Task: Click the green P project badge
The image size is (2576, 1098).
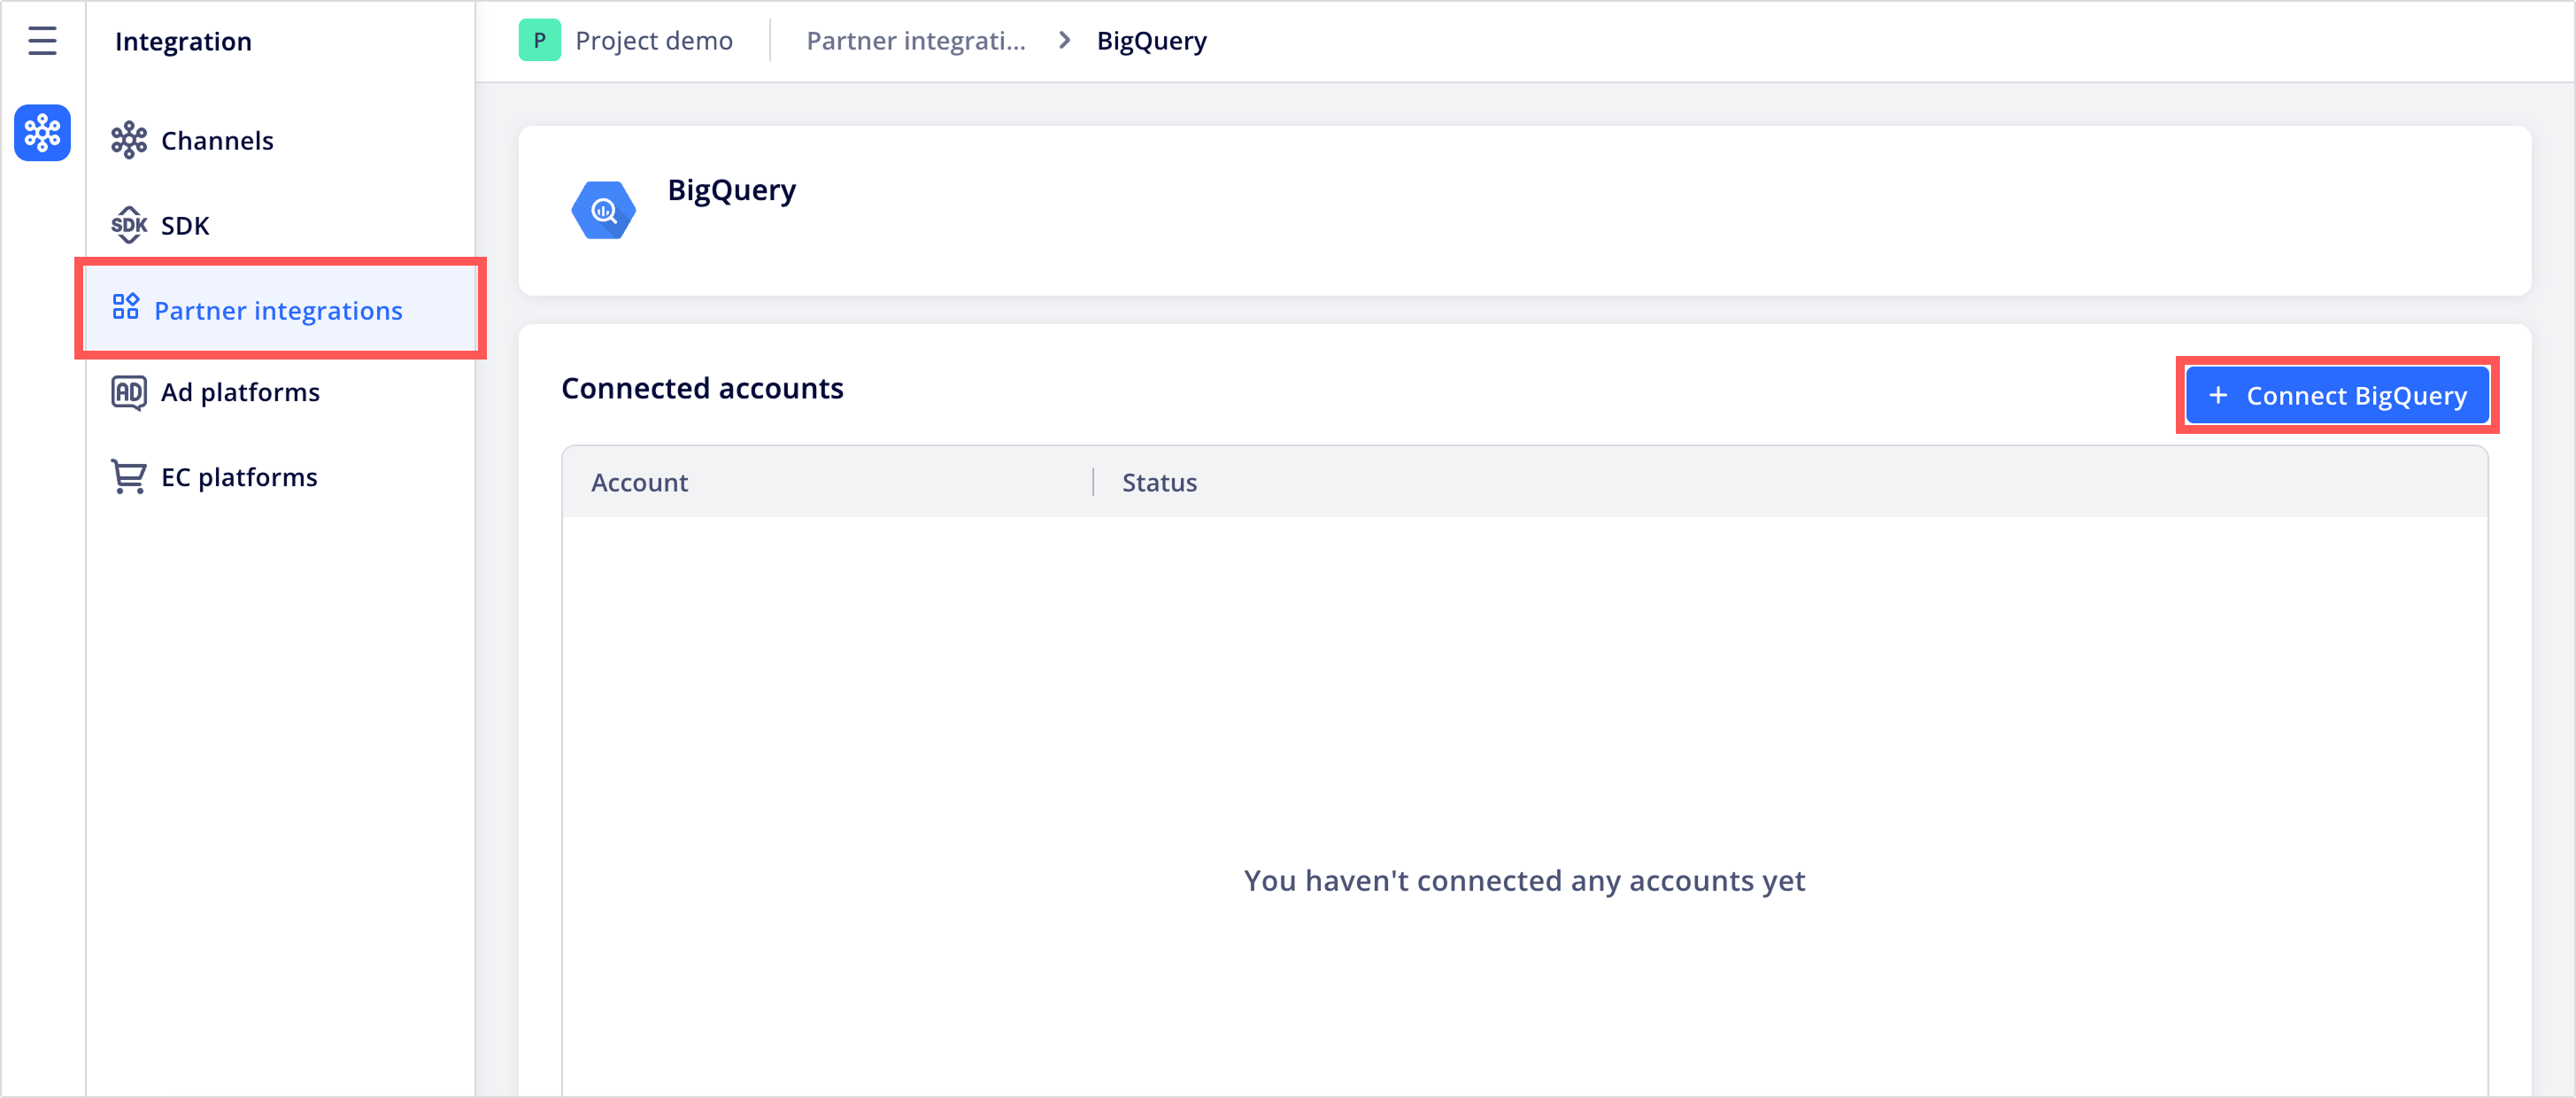Action: click(x=539, y=40)
